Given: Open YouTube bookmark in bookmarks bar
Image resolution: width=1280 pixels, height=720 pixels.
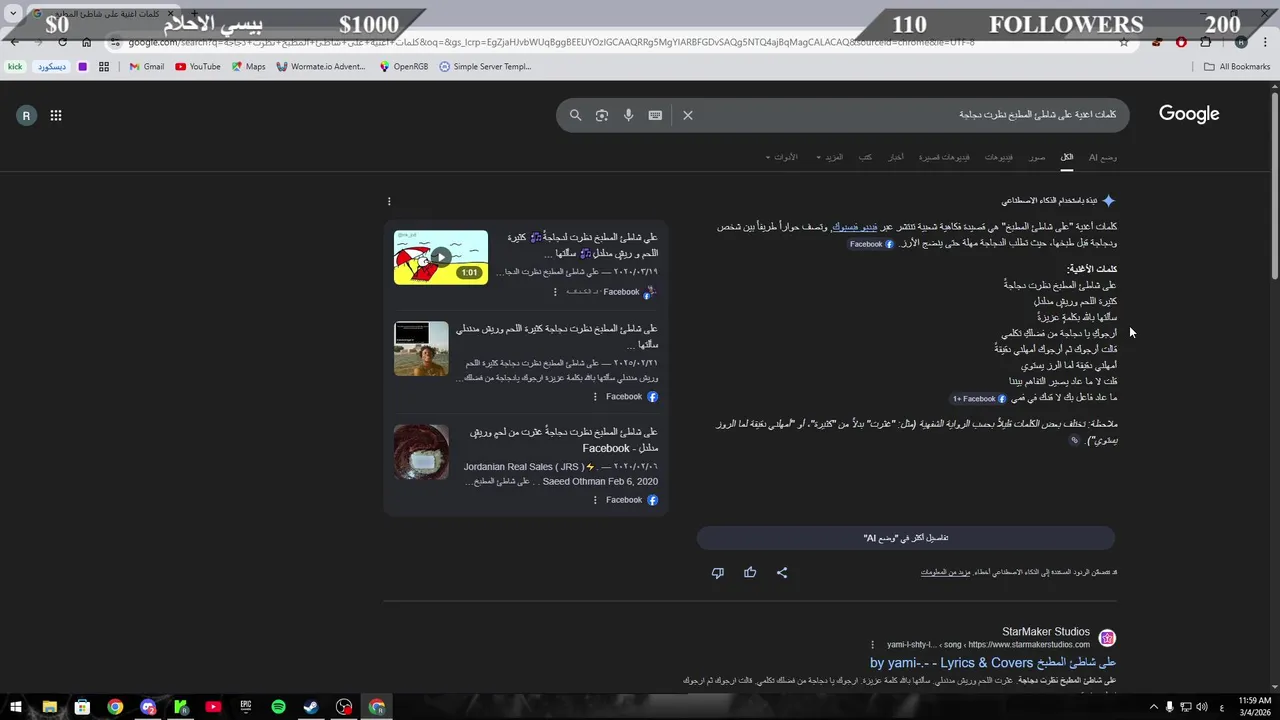Looking at the screenshot, I should point(197,67).
